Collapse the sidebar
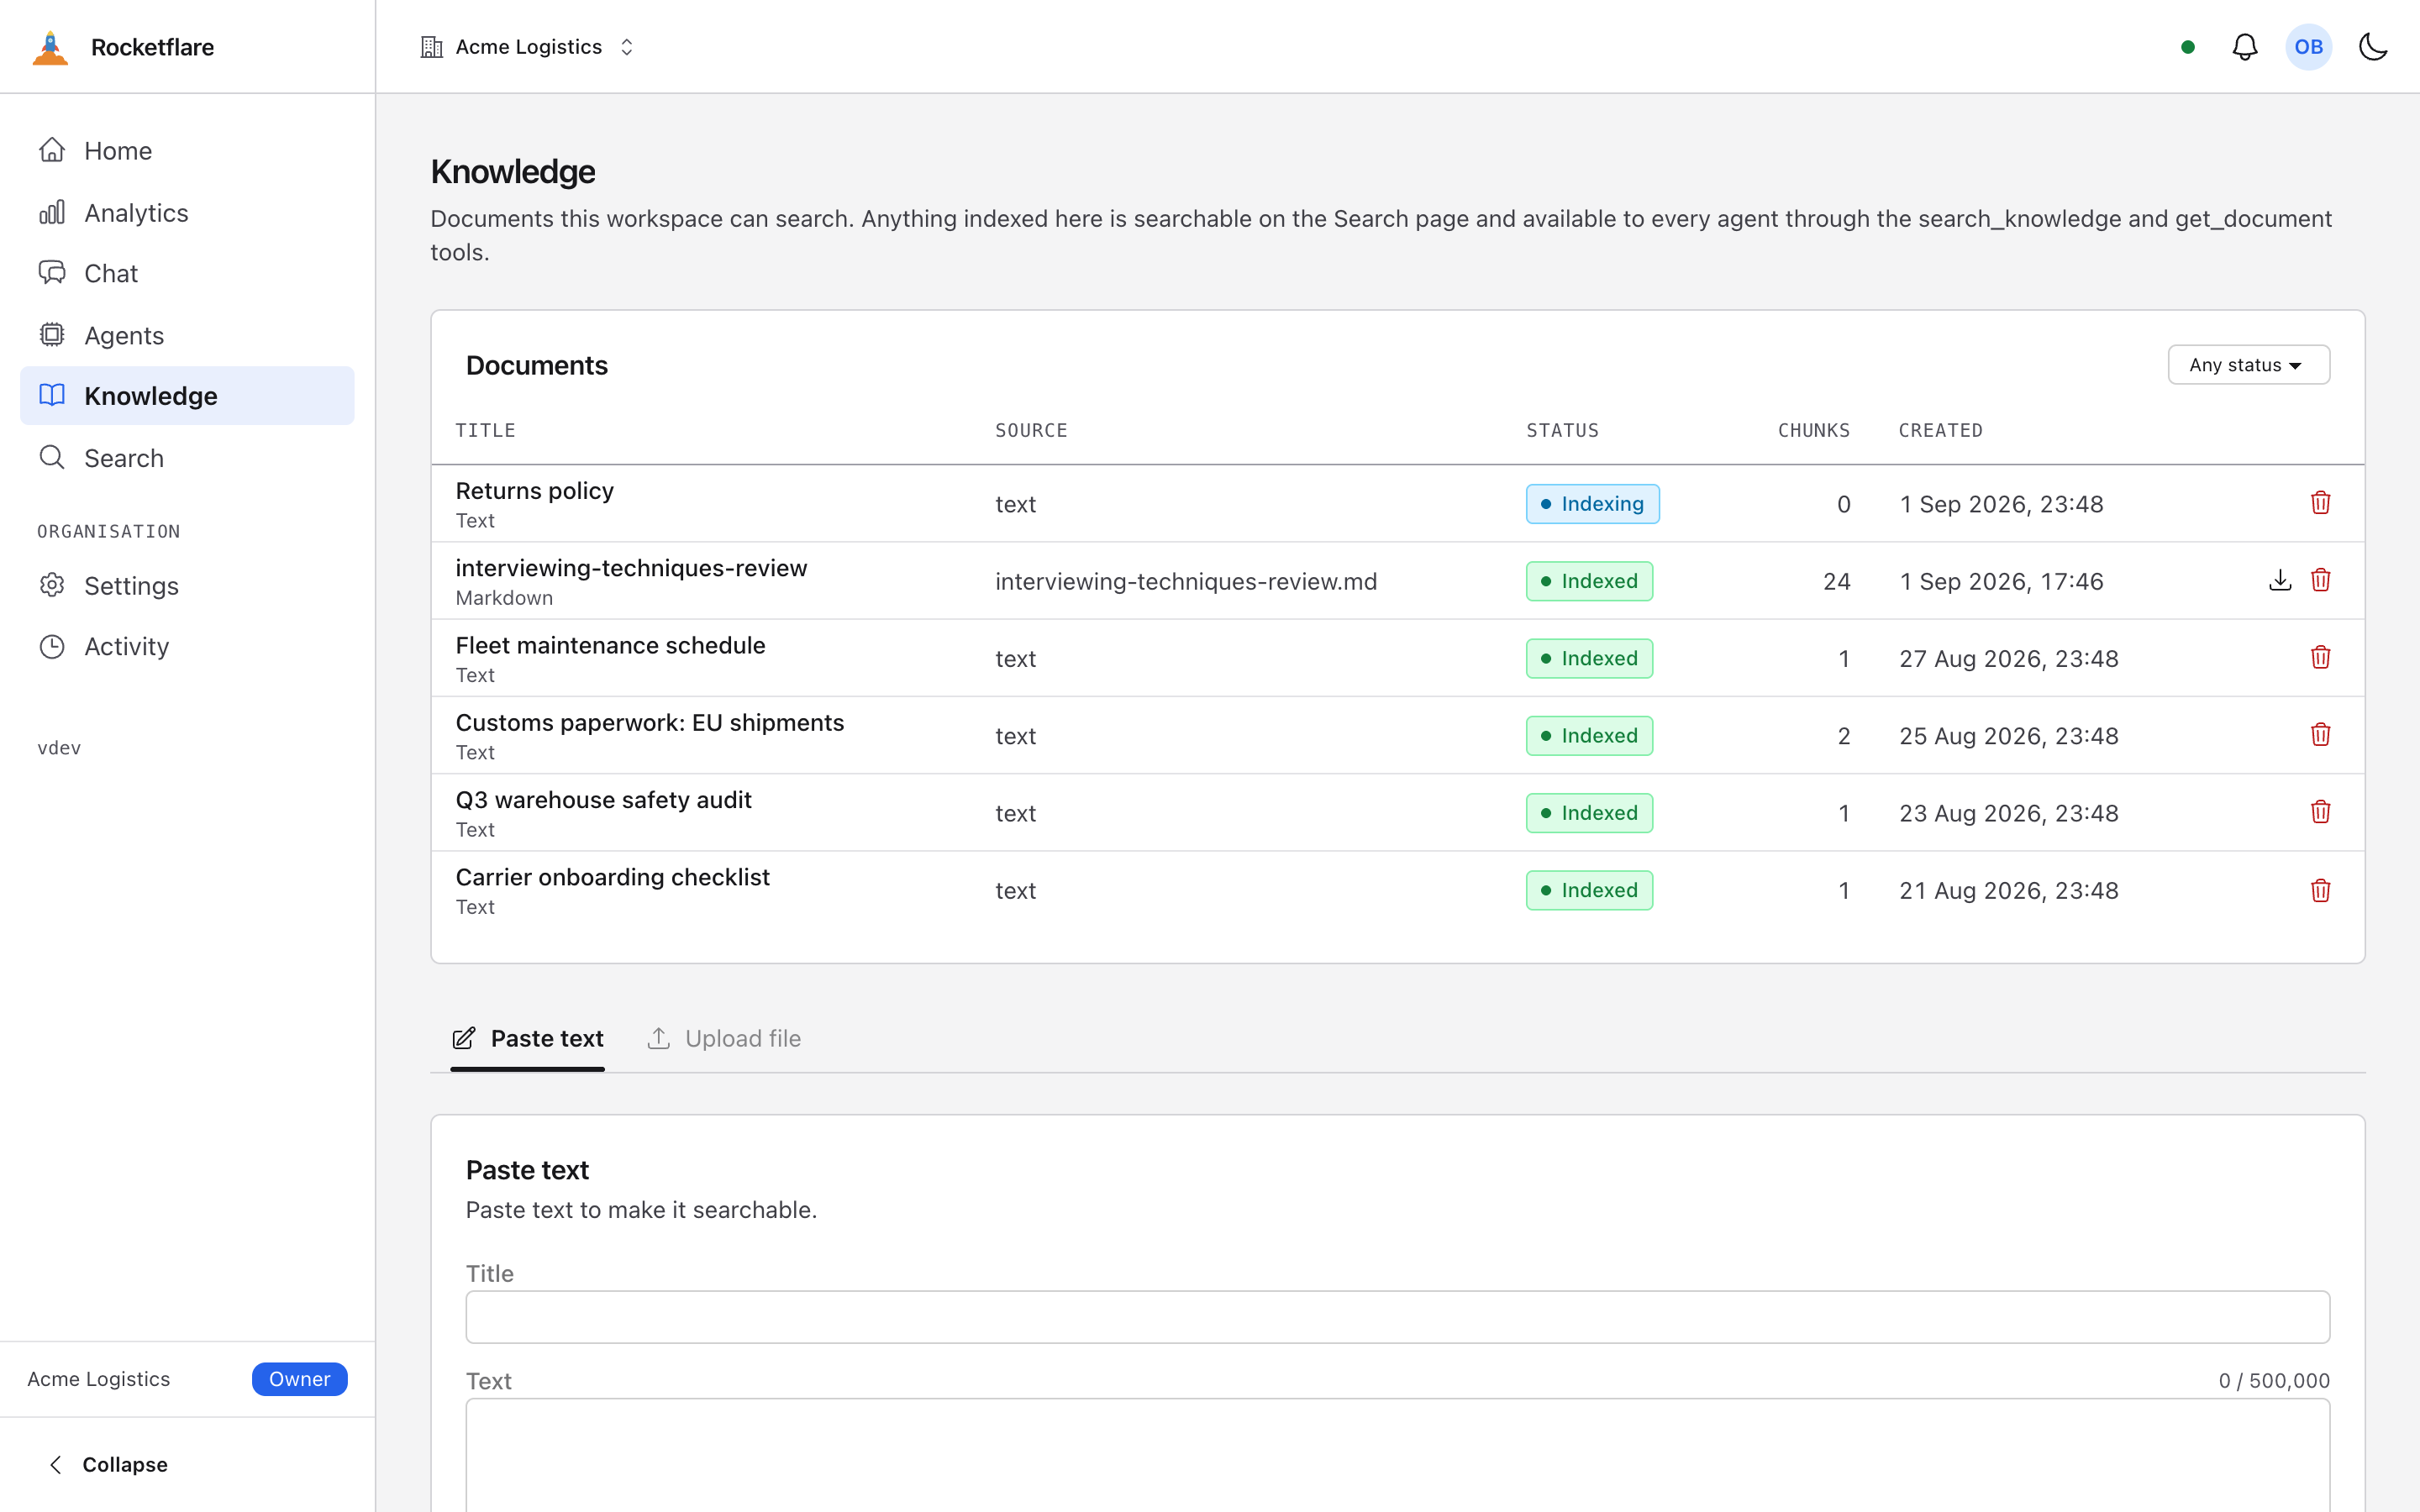This screenshot has width=2420, height=1512. coord(108,1465)
